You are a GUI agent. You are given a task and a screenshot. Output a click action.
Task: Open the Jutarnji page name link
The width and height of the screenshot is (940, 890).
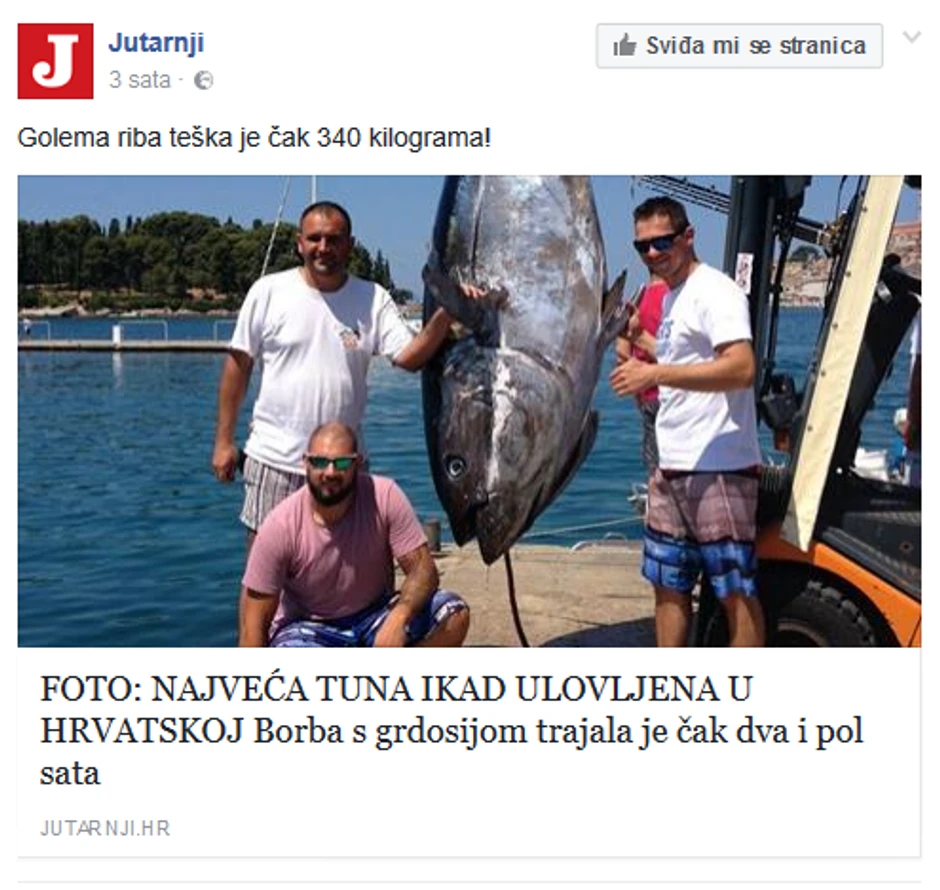pos(156,43)
